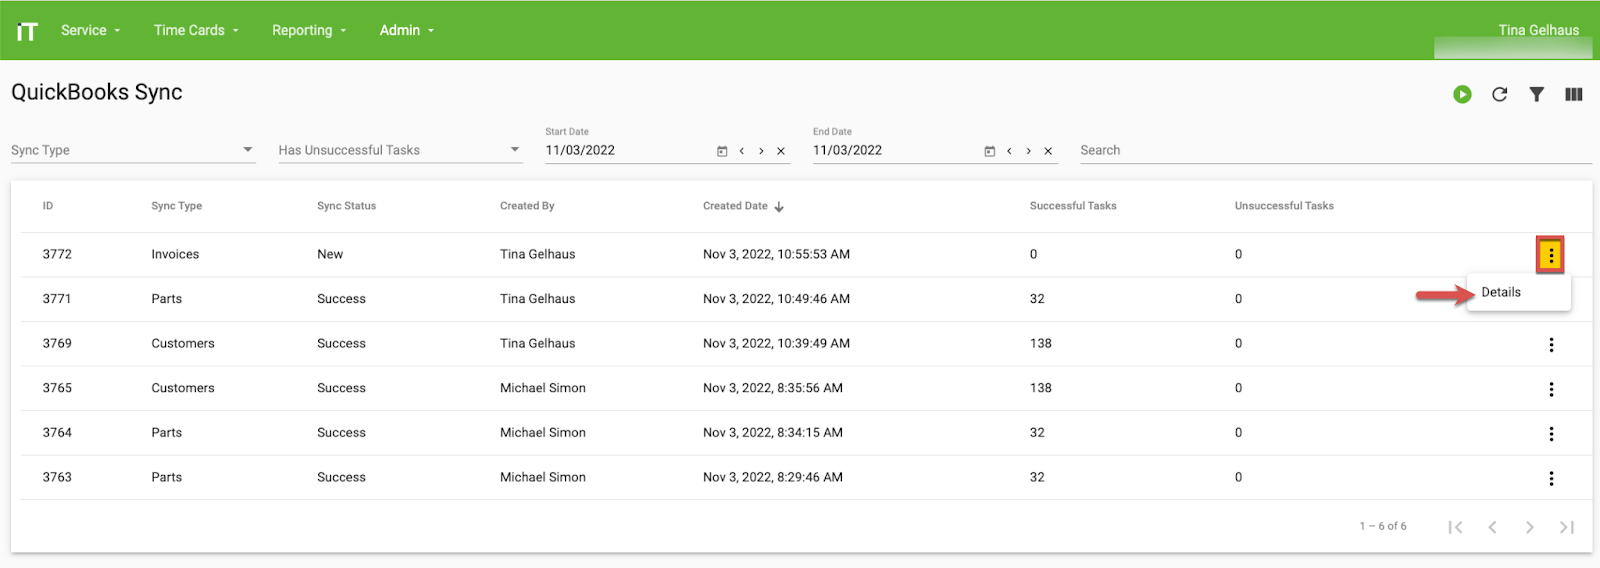1600x568 pixels.
Task: Click the ID cell 3772
Action: (57, 254)
